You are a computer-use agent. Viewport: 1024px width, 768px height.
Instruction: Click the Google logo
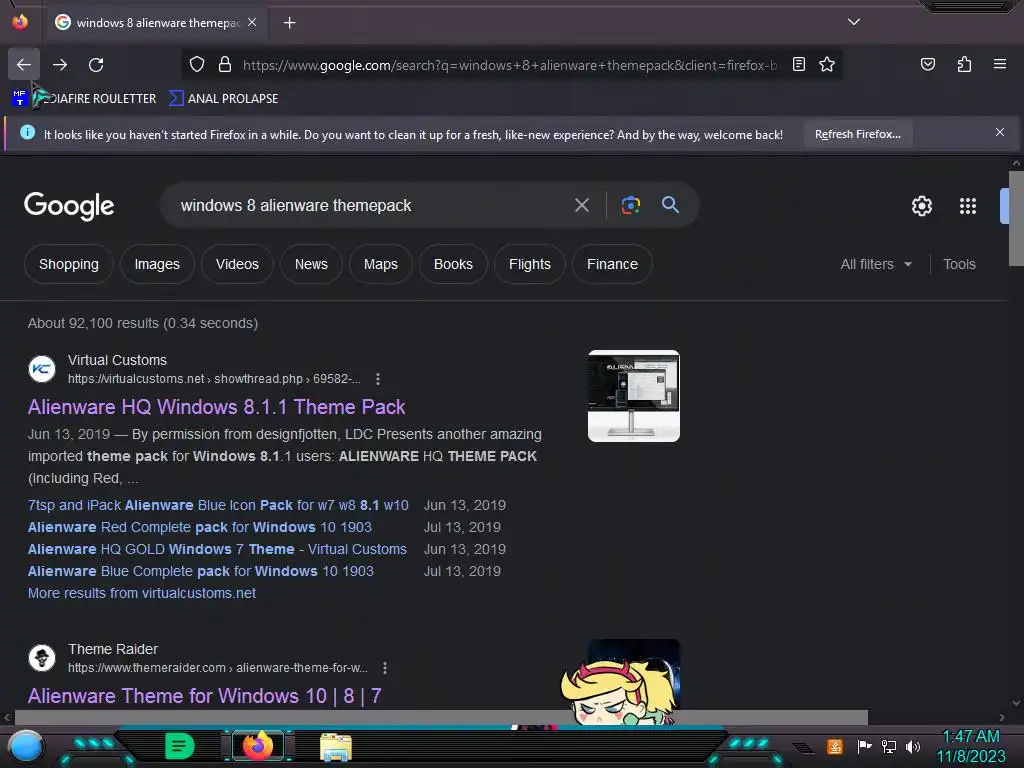[x=69, y=206]
